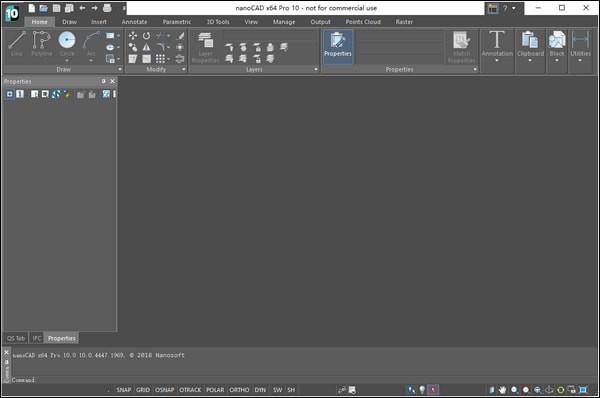Viewport: 600px width, 398px height.
Task: Toggle GRID display in status bar
Action: tap(143, 390)
